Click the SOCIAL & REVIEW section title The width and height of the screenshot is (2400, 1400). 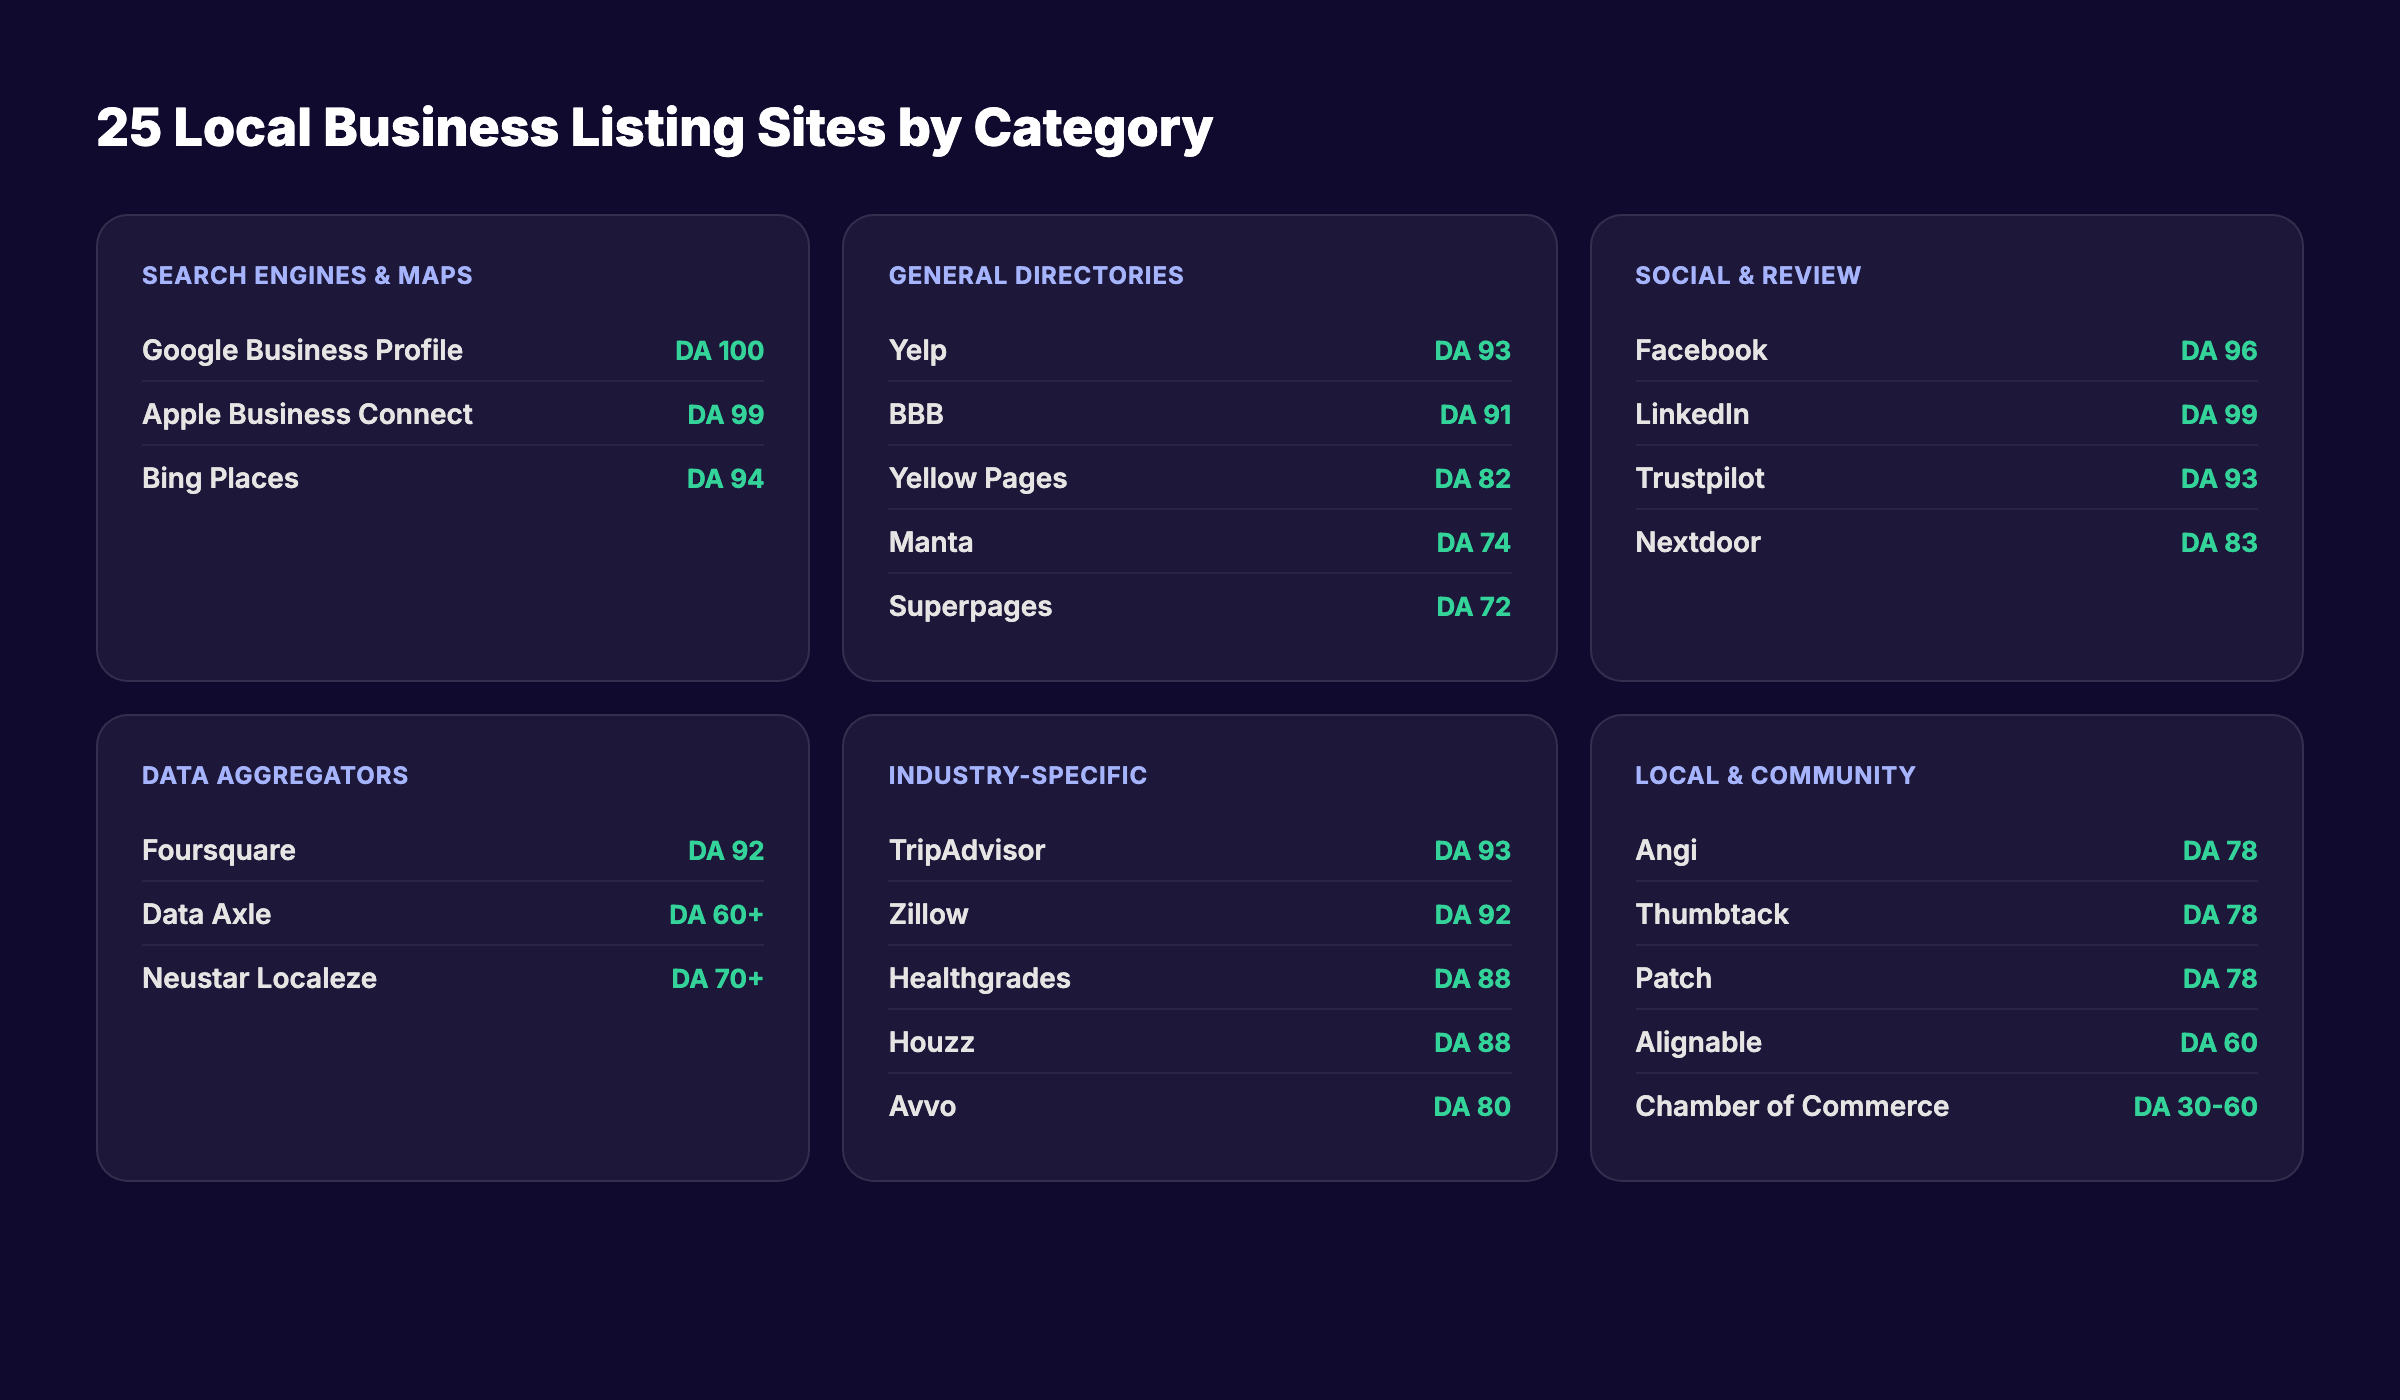pos(1747,276)
